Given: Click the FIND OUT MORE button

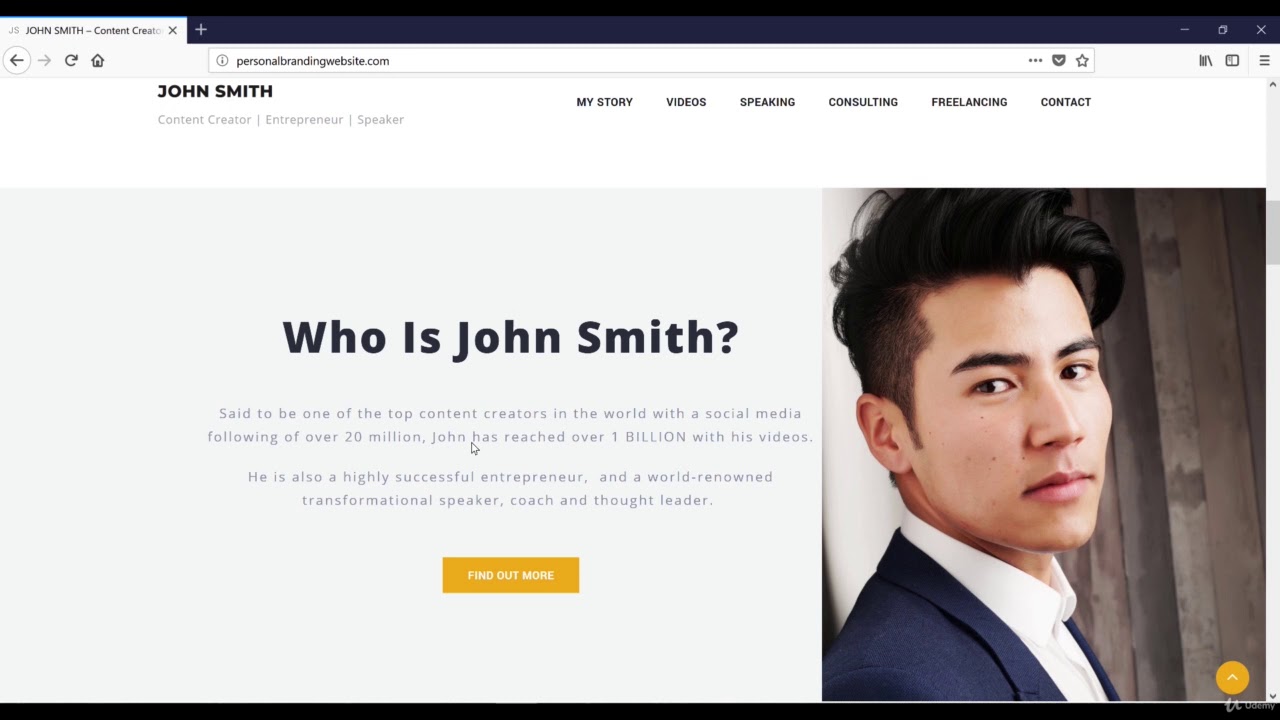Looking at the screenshot, I should point(511,575).
